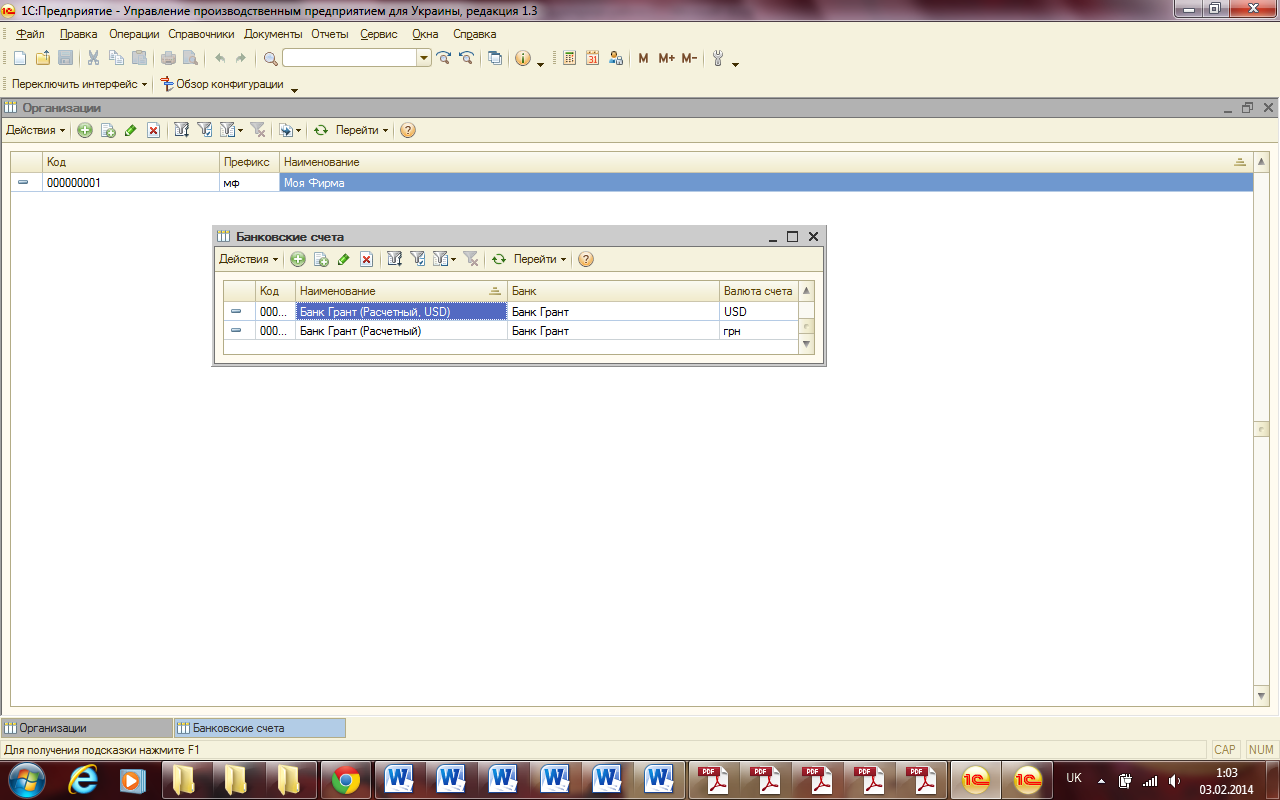This screenshot has height=800, width=1280.
Task: Click the Cut scissors icon
Action: pyautogui.click(x=93, y=58)
